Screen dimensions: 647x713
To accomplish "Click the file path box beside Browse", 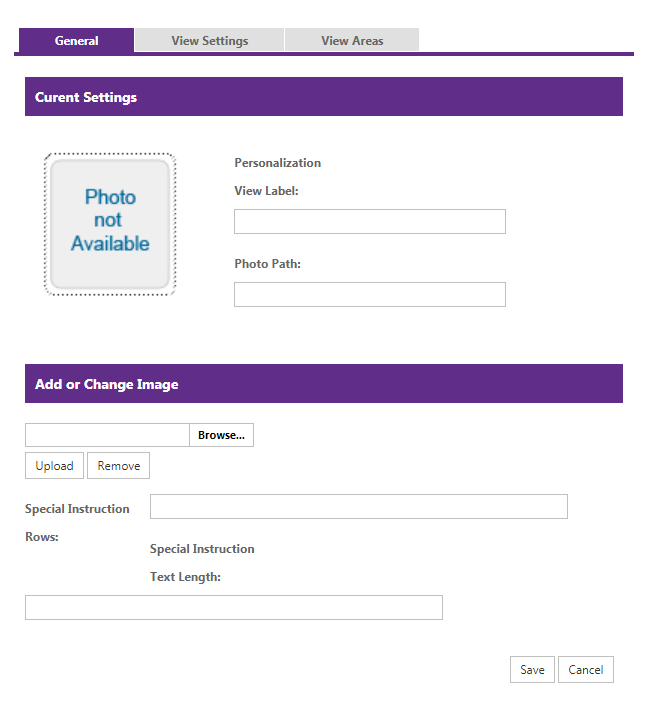I will pyautogui.click(x=107, y=435).
